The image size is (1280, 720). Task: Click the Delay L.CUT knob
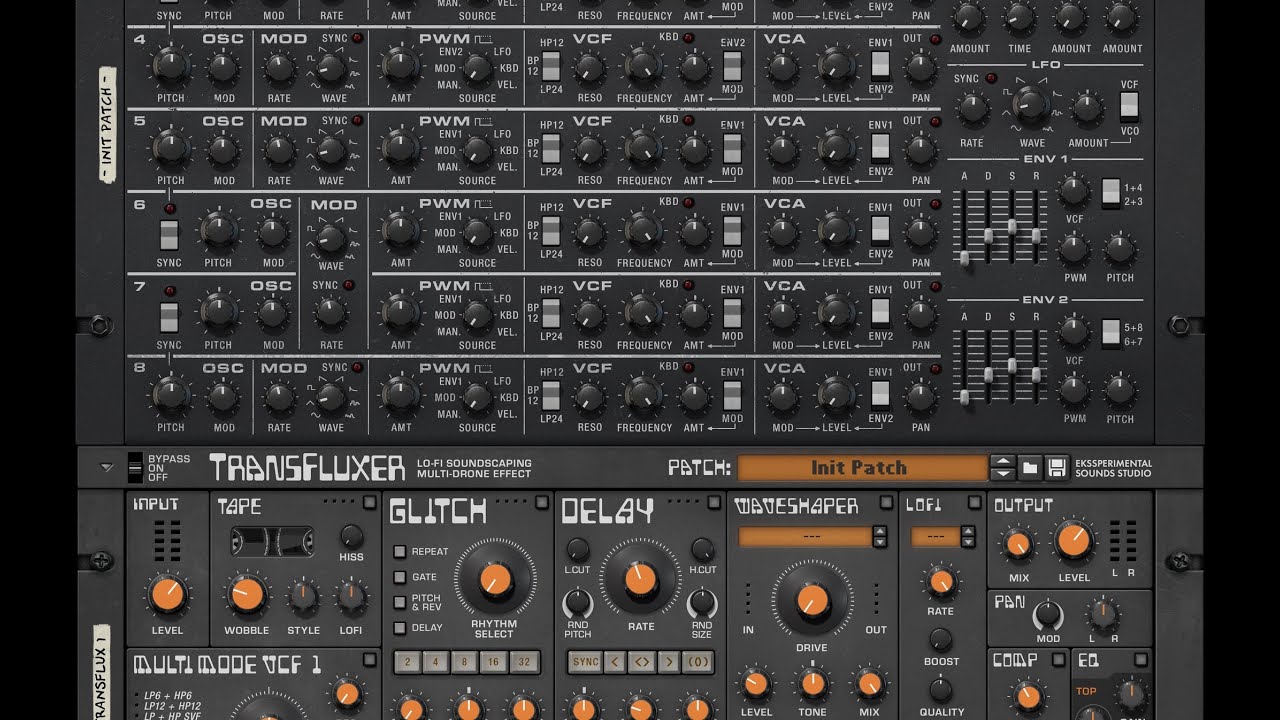point(578,549)
